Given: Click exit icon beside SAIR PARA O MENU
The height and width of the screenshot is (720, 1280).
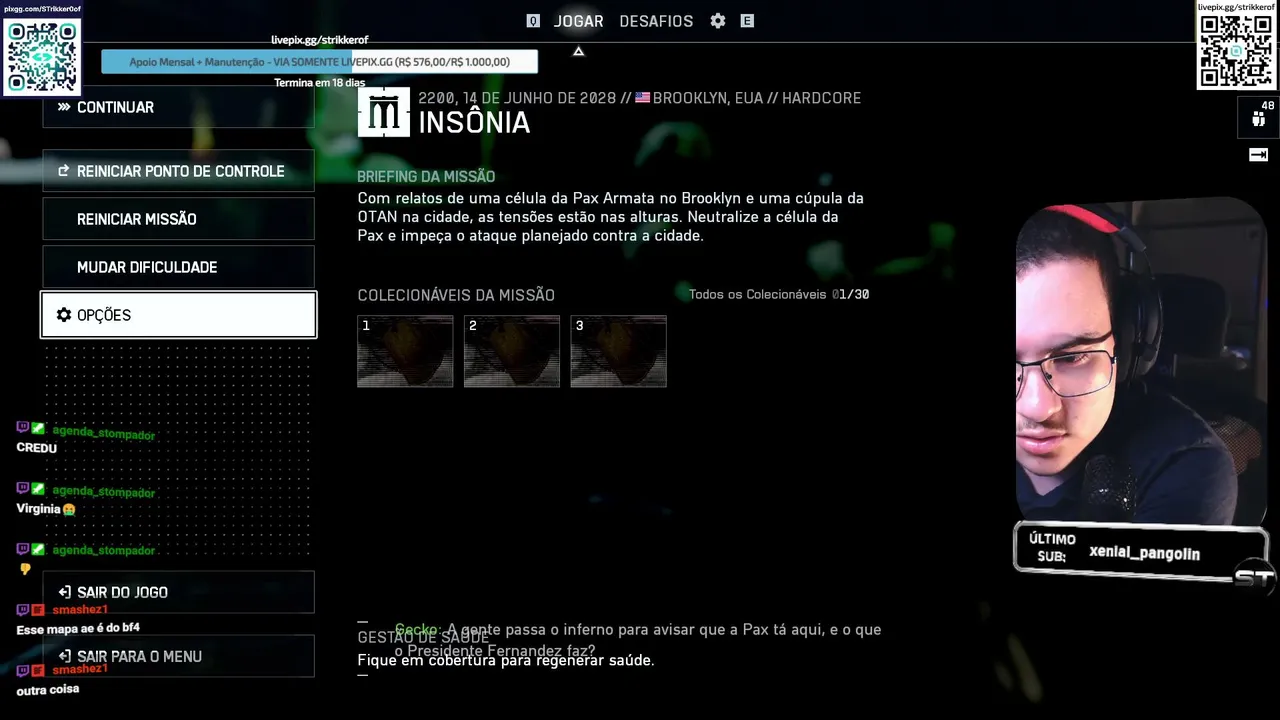Looking at the screenshot, I should click(64, 656).
